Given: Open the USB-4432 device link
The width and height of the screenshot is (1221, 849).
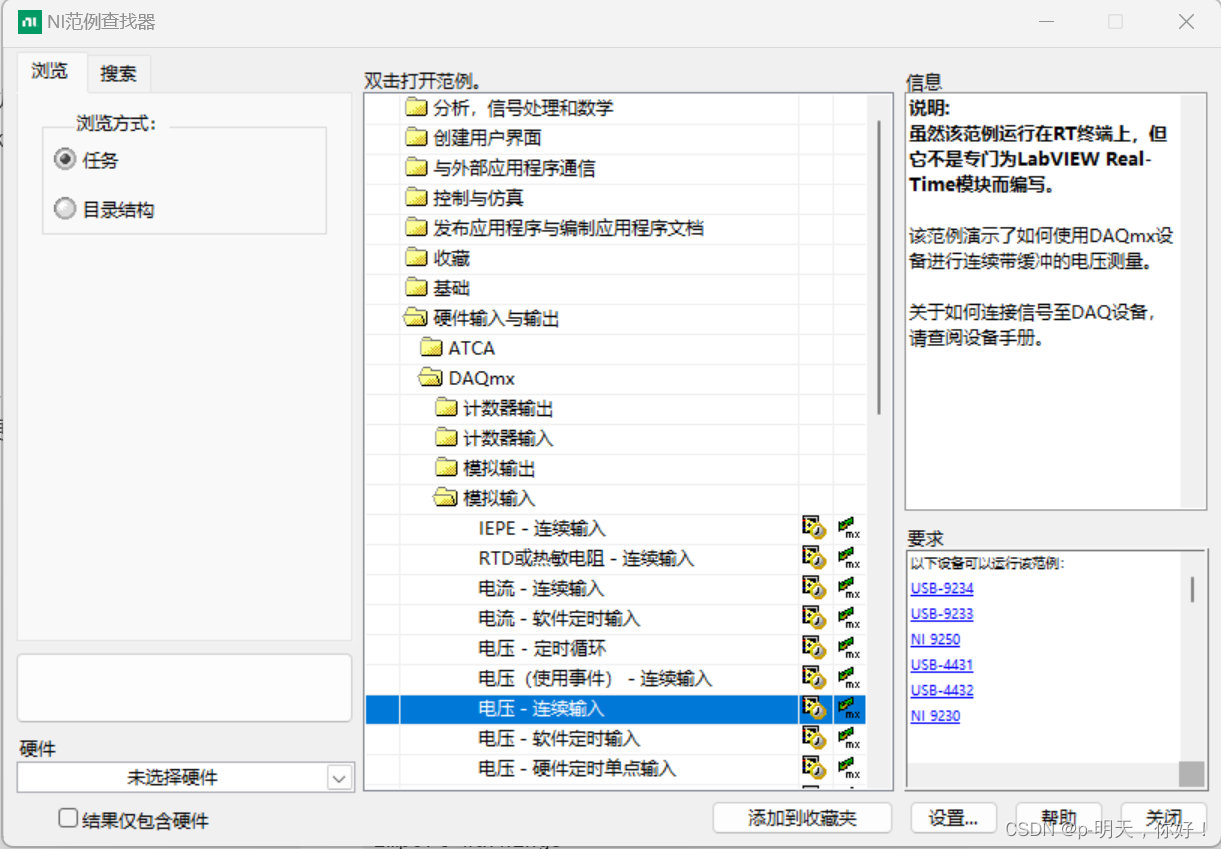Looking at the screenshot, I should 942,690.
